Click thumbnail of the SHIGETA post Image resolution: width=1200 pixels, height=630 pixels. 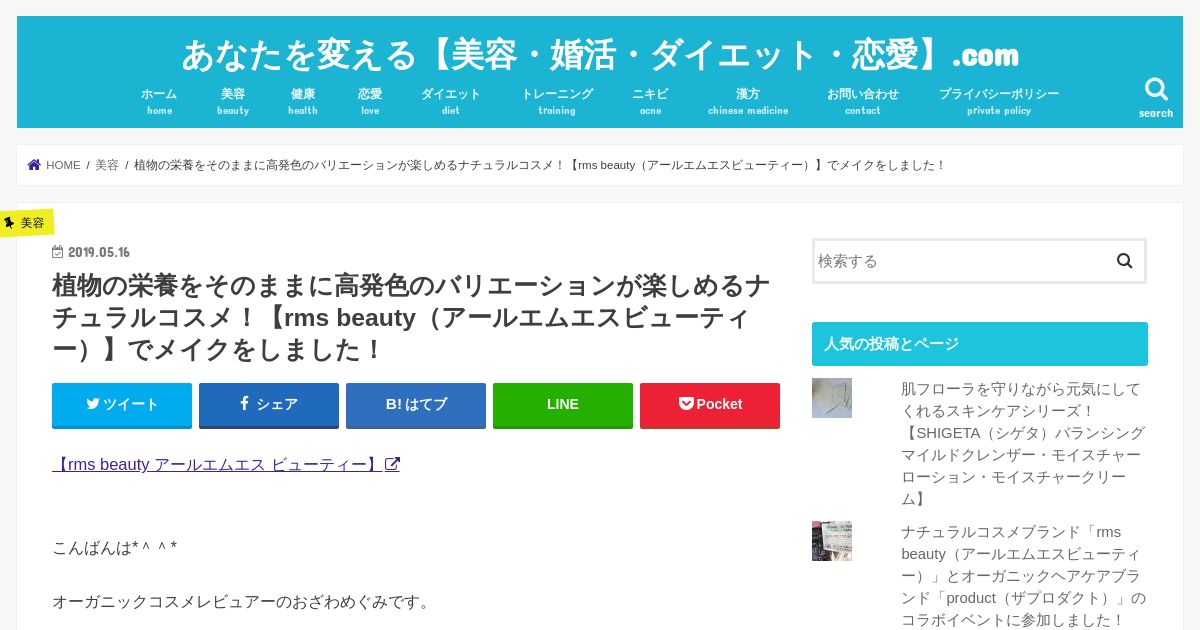[832, 398]
